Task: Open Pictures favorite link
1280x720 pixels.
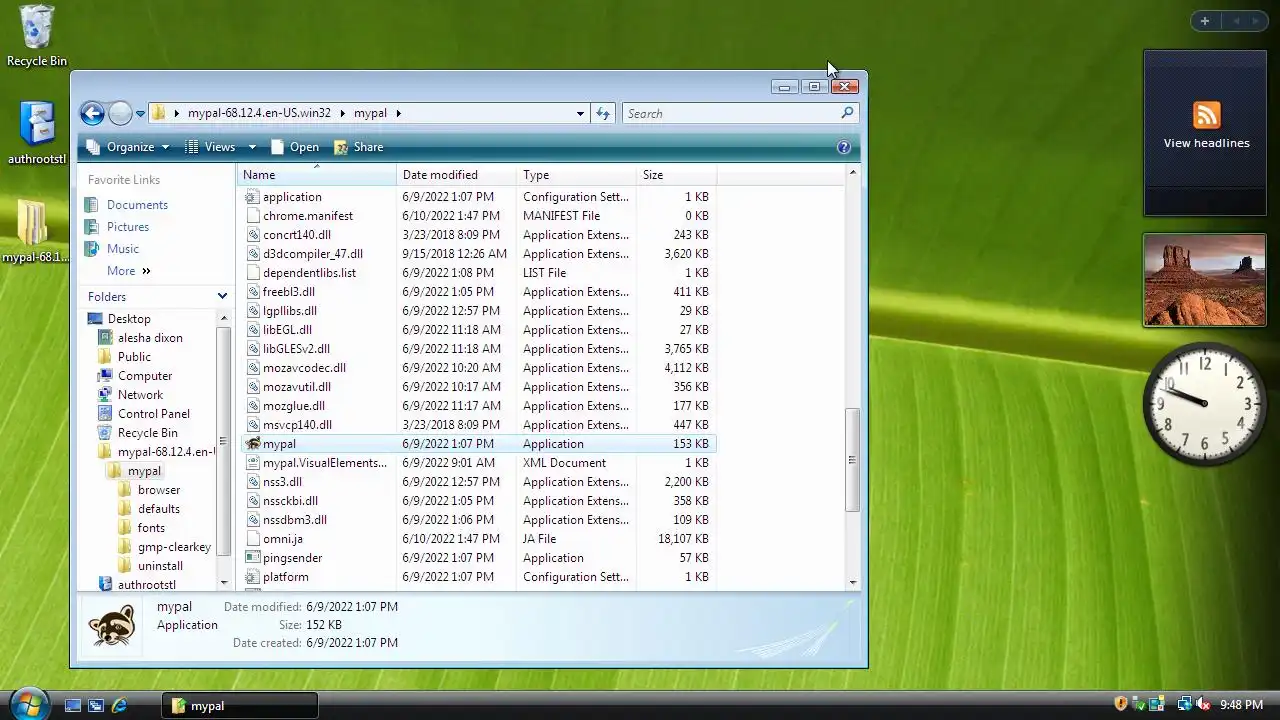Action: pyautogui.click(x=127, y=227)
